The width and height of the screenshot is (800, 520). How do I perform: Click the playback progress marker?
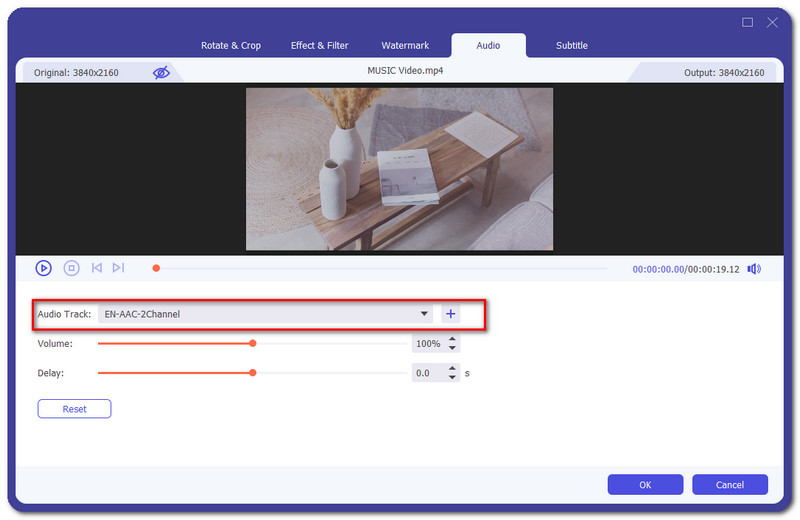click(156, 268)
